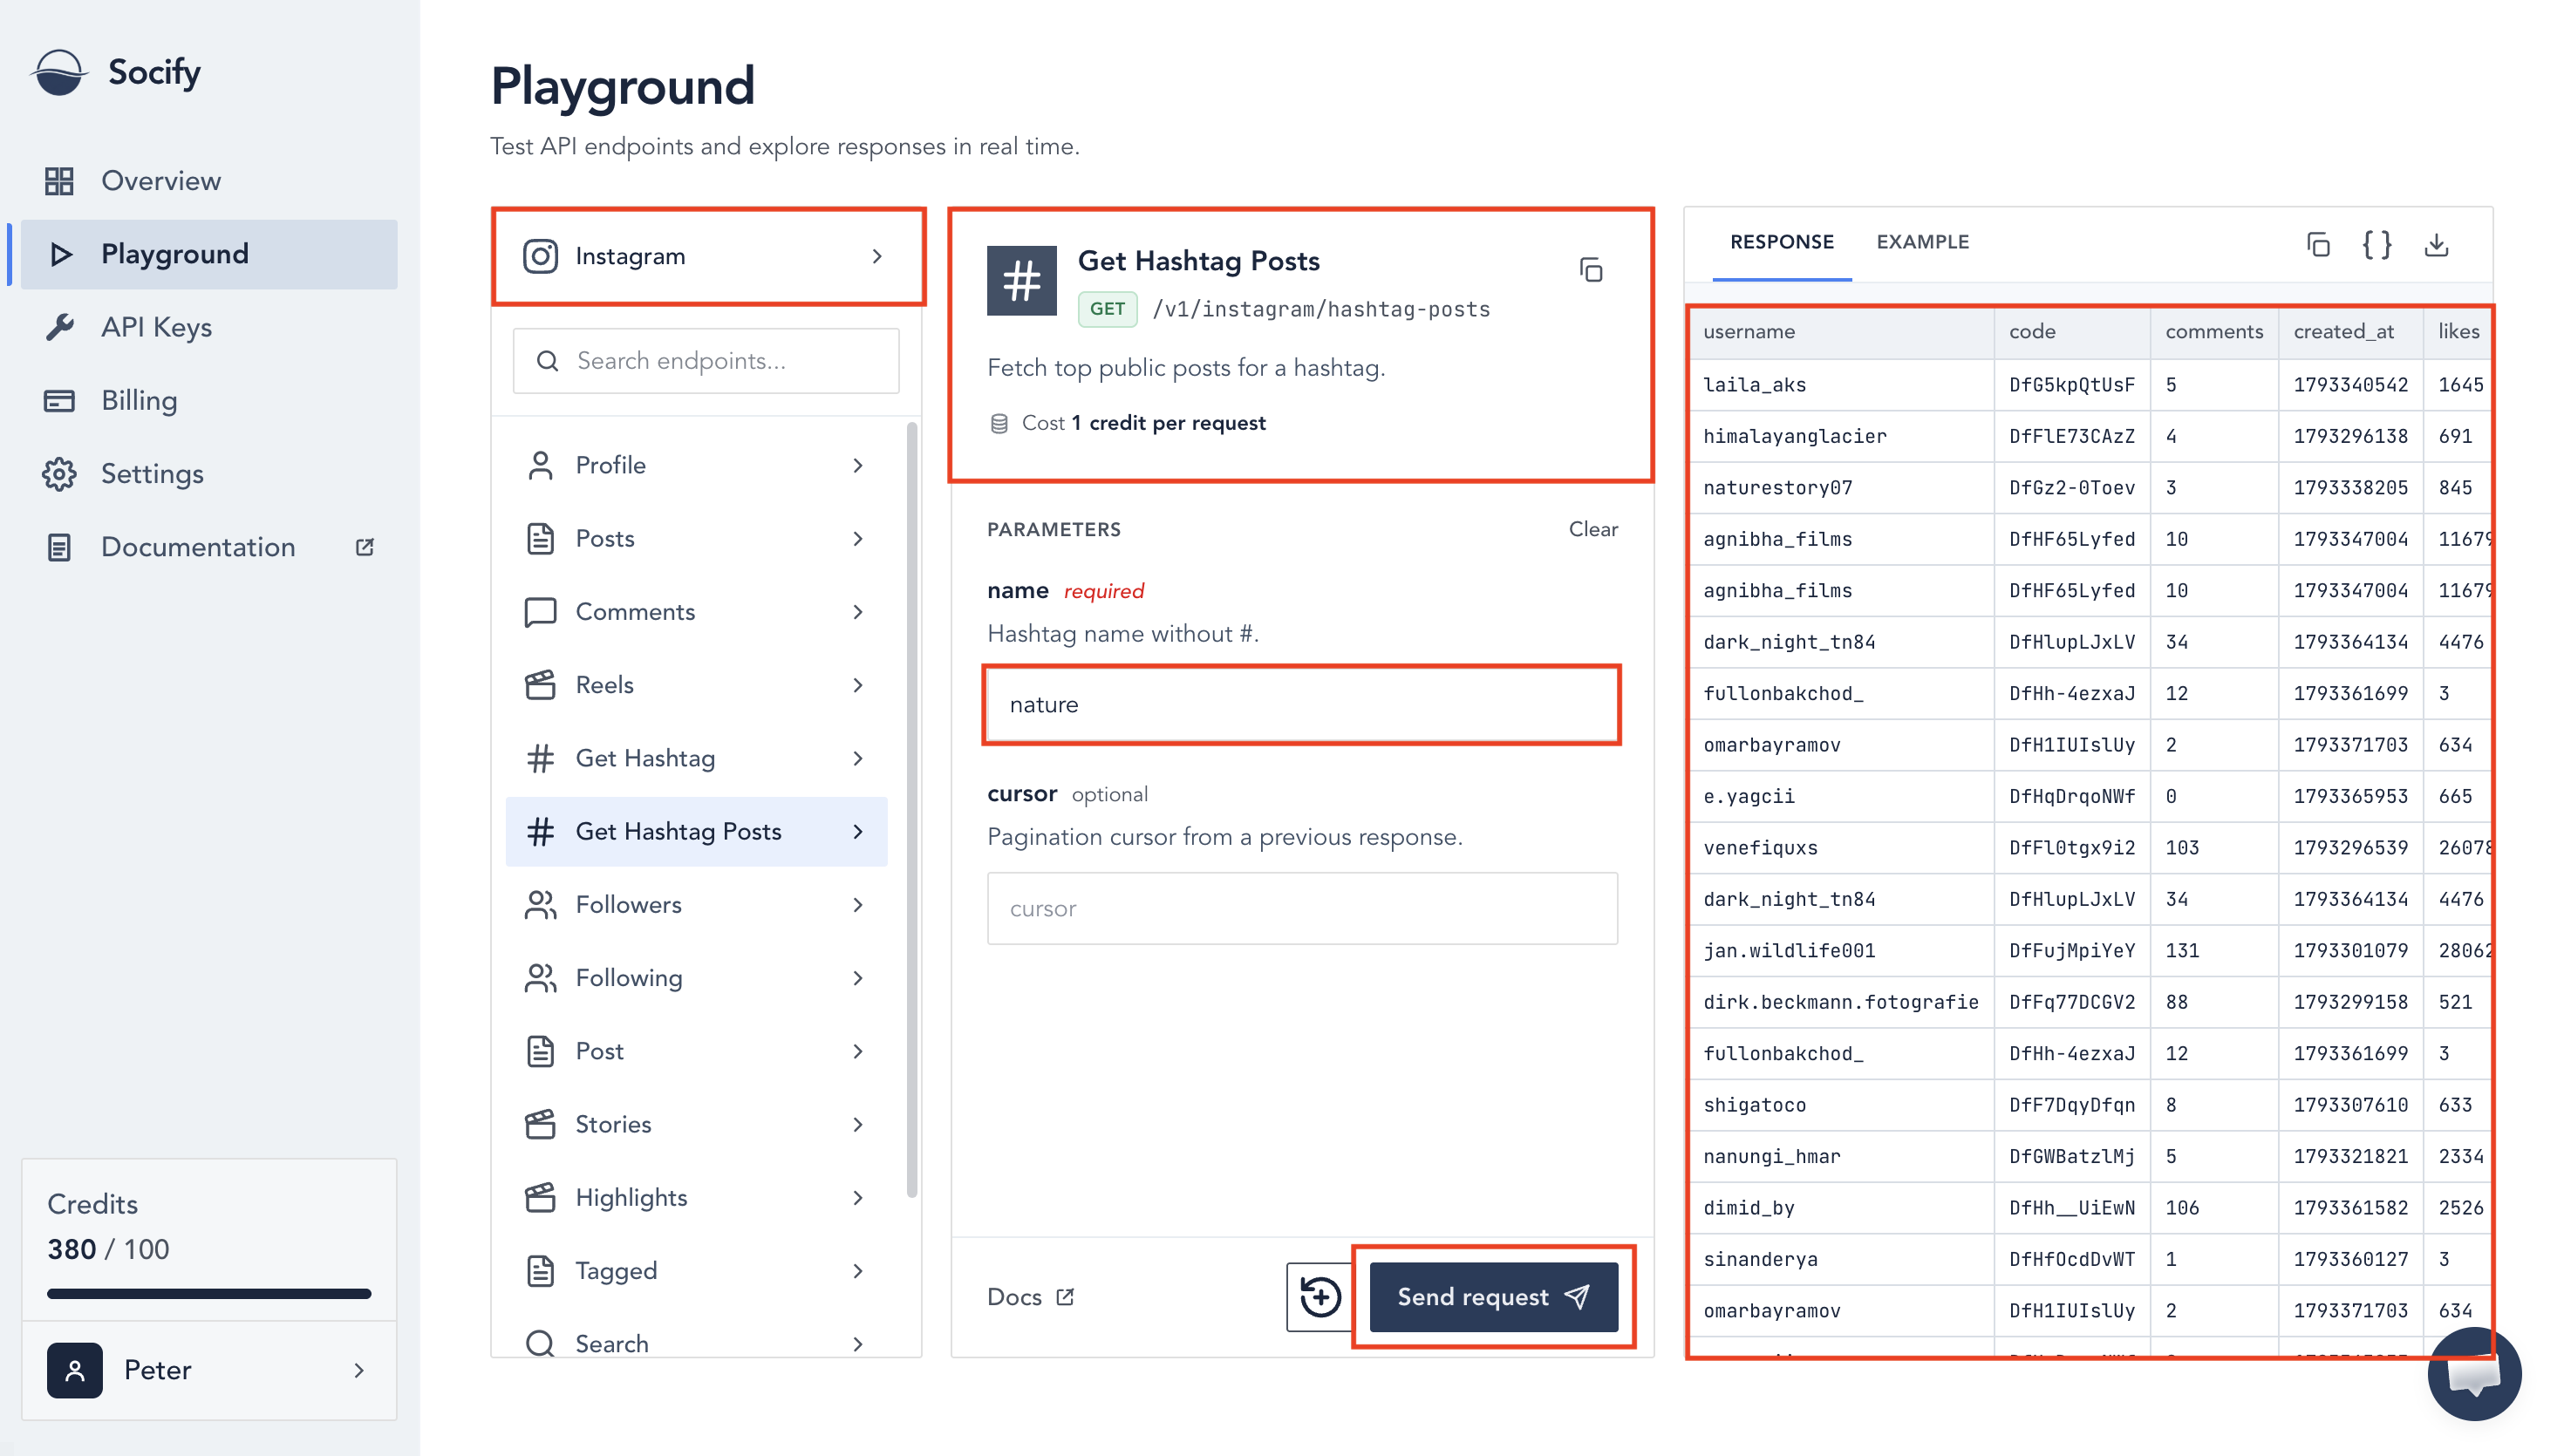Click the Highlights icon

(x=540, y=1197)
